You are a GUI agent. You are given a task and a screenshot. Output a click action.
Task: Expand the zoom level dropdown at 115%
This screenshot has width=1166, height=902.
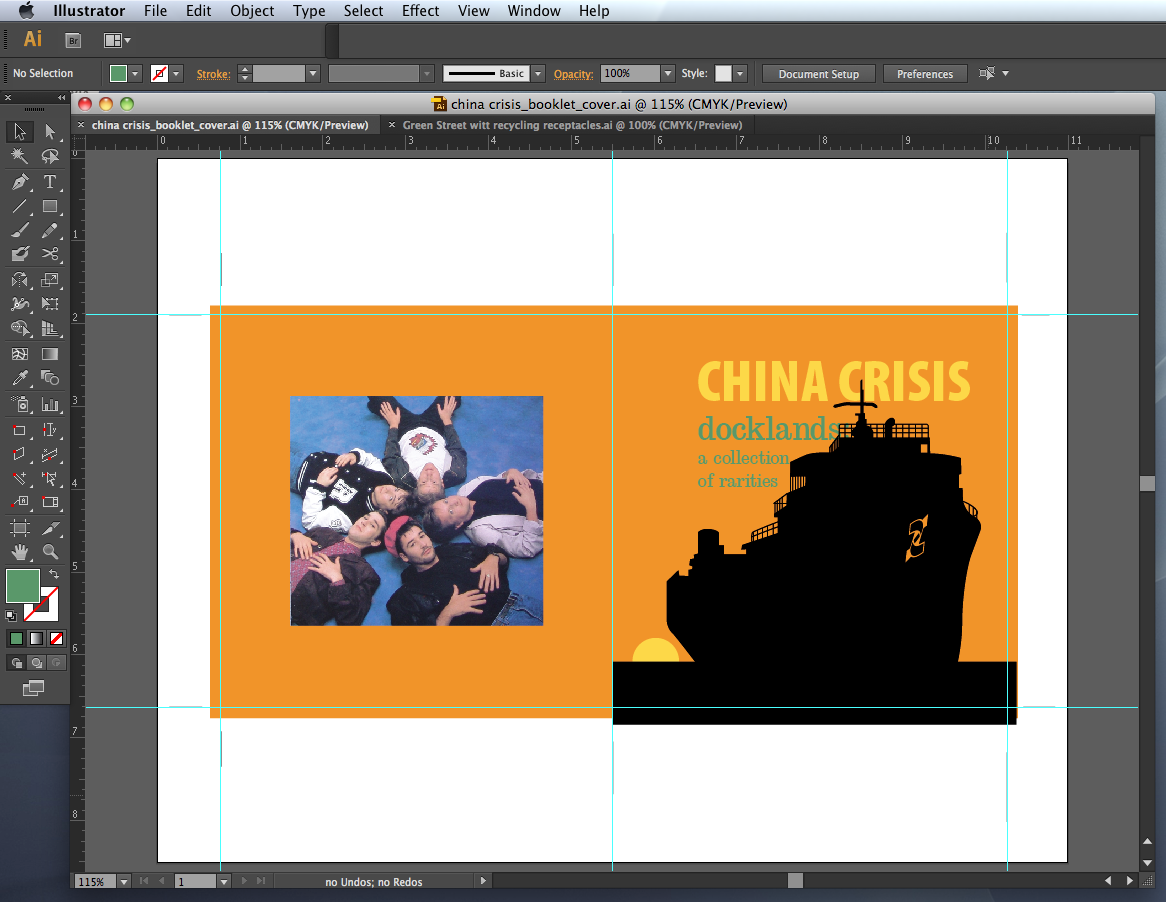pyautogui.click(x=124, y=882)
